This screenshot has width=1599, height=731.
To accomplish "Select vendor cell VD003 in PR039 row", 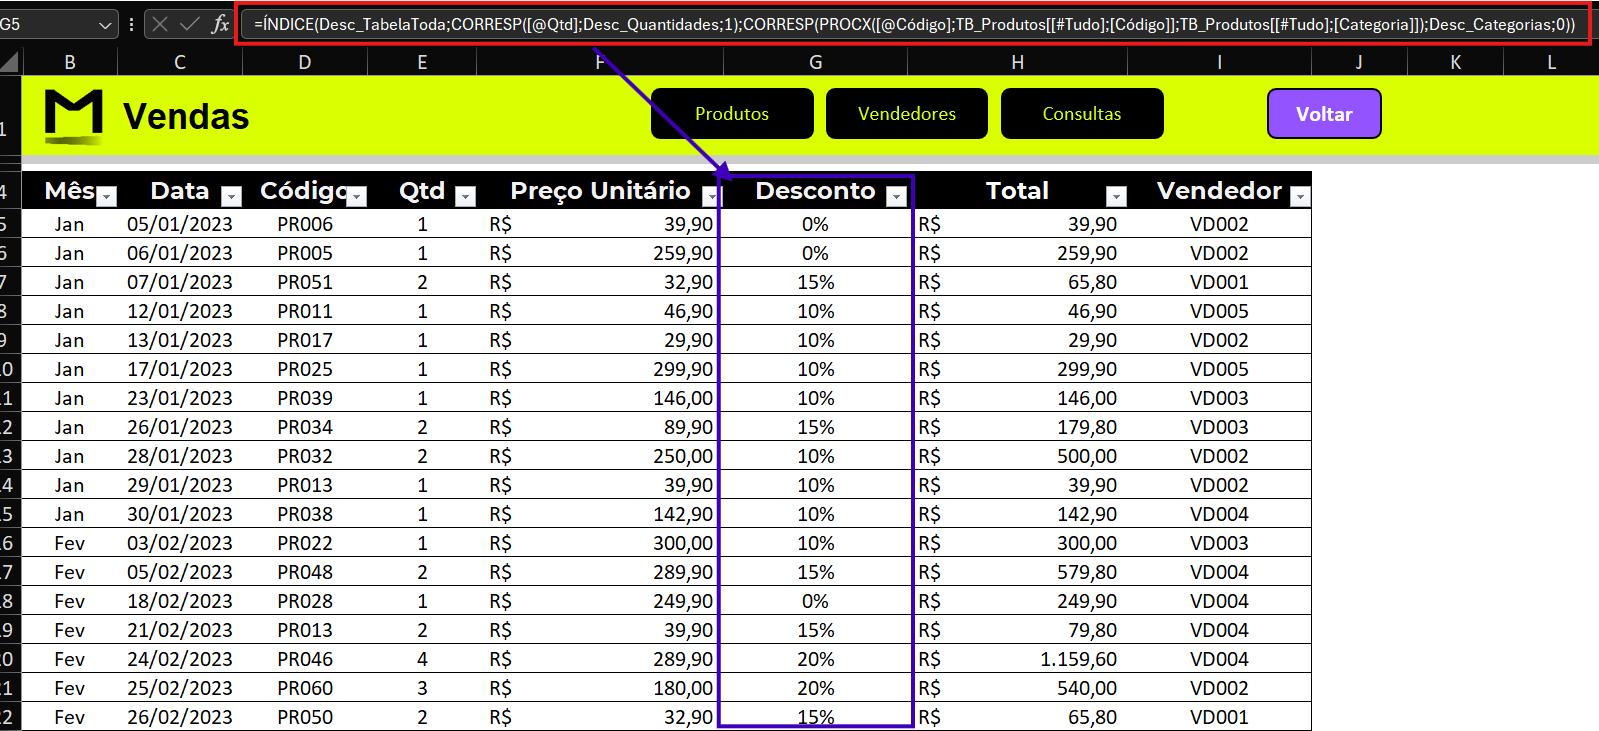I will pos(1219,398).
